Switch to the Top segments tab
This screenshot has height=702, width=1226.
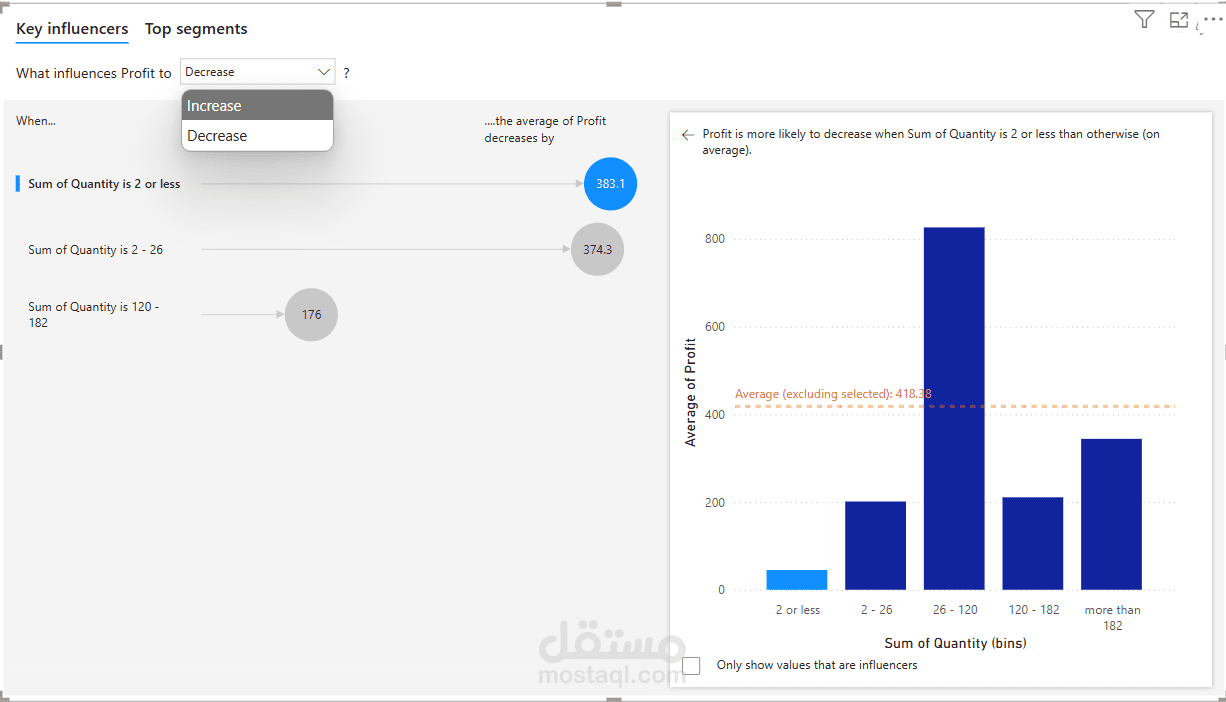click(x=196, y=29)
